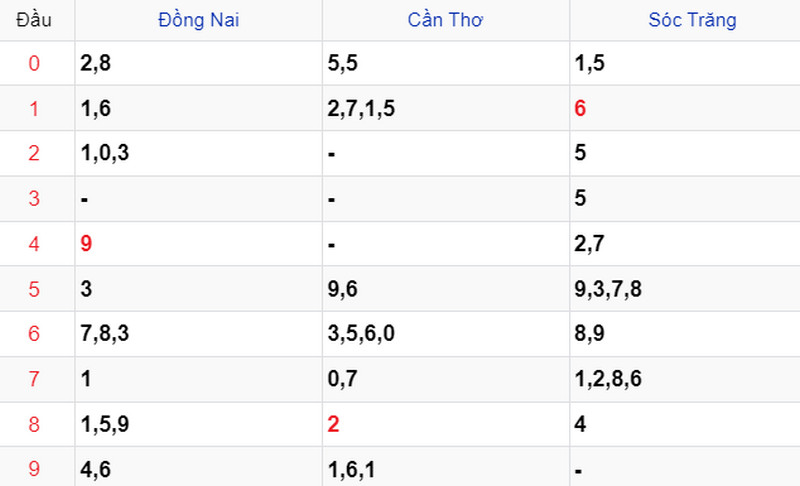
Task: Select row head number 0
Action: point(34,63)
